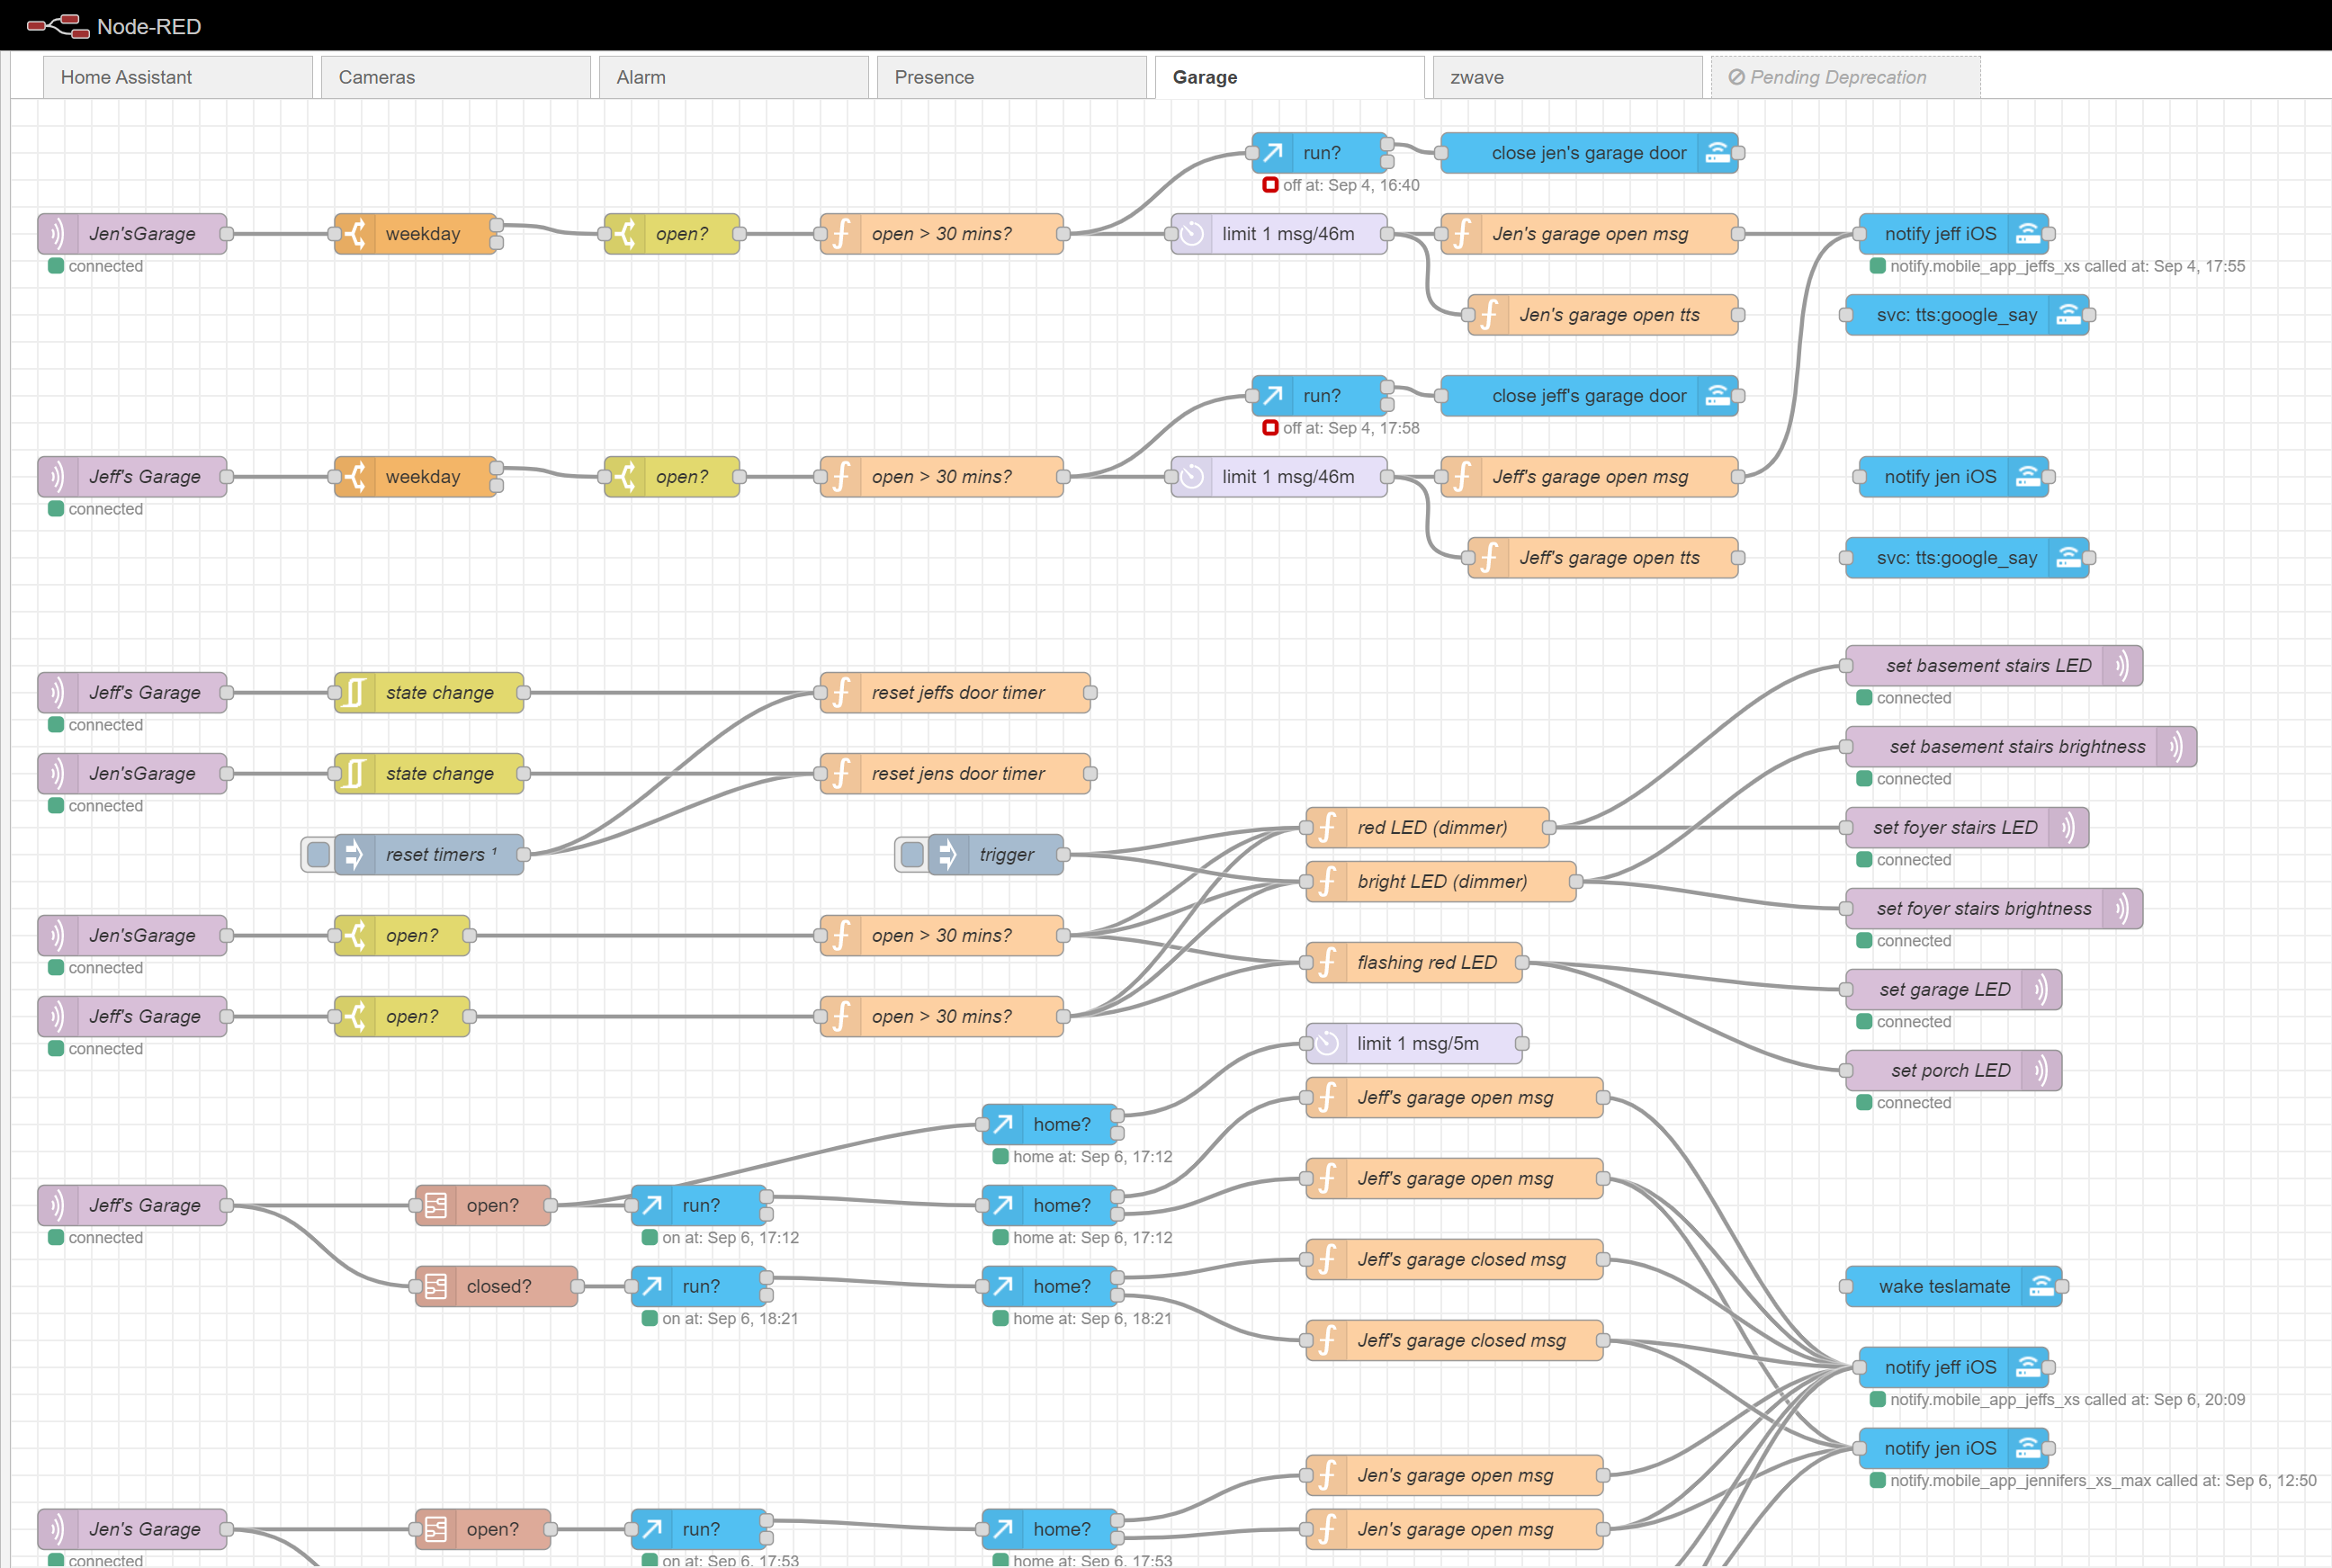This screenshot has width=2332, height=1568.
Task: Click the arrow icon on top 'run?' node
Action: 1272,153
